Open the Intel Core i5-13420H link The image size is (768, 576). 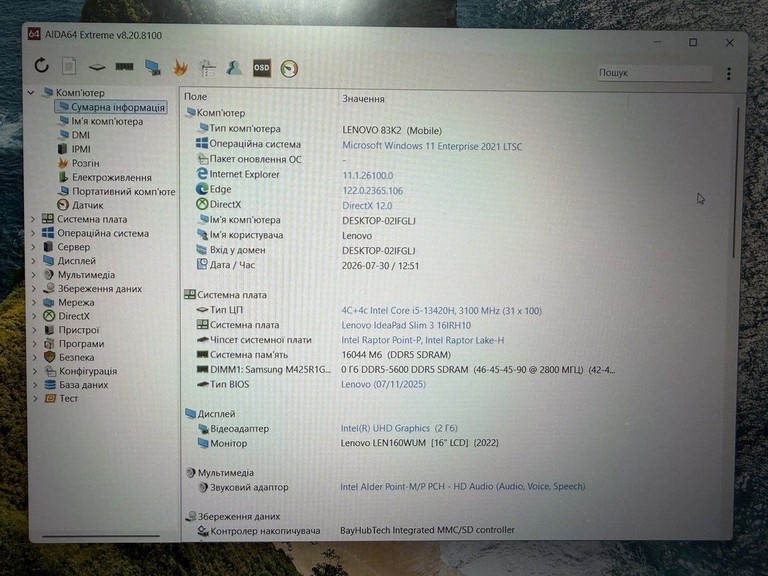pos(441,311)
